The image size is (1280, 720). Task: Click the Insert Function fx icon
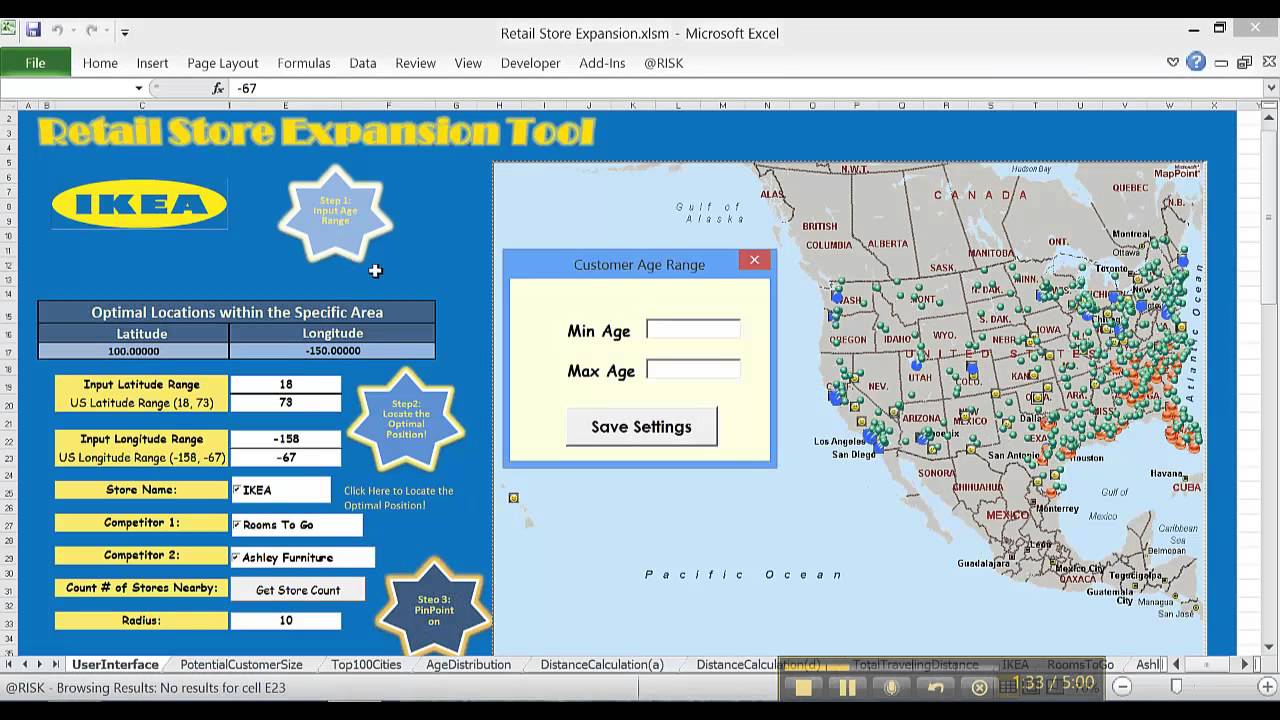(218, 88)
